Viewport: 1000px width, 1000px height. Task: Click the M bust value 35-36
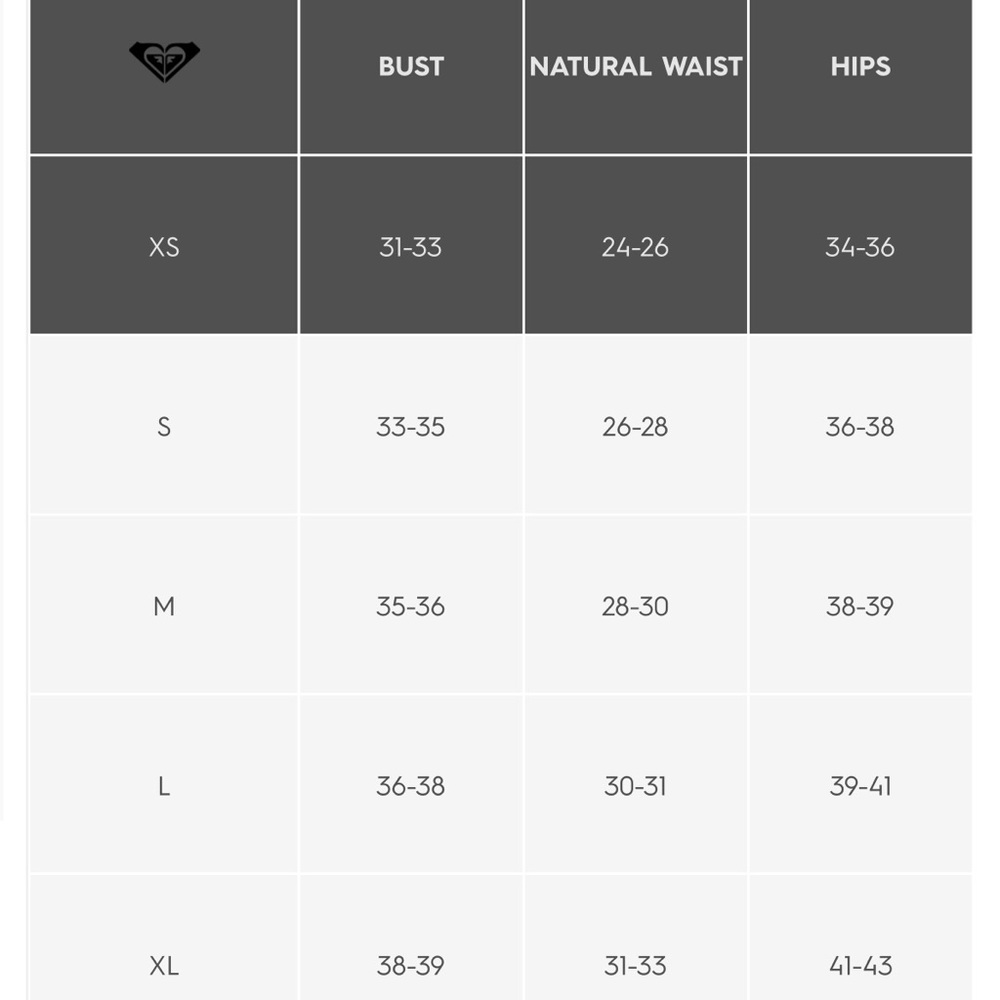(411, 607)
